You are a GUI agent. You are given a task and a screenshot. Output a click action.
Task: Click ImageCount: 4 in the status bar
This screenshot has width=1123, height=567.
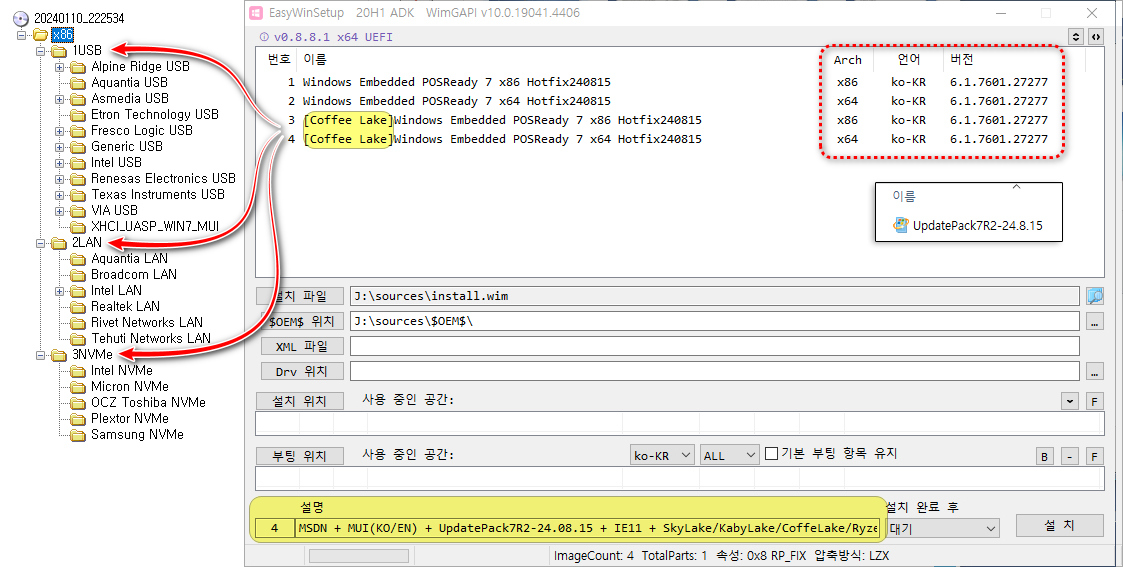(x=594, y=556)
